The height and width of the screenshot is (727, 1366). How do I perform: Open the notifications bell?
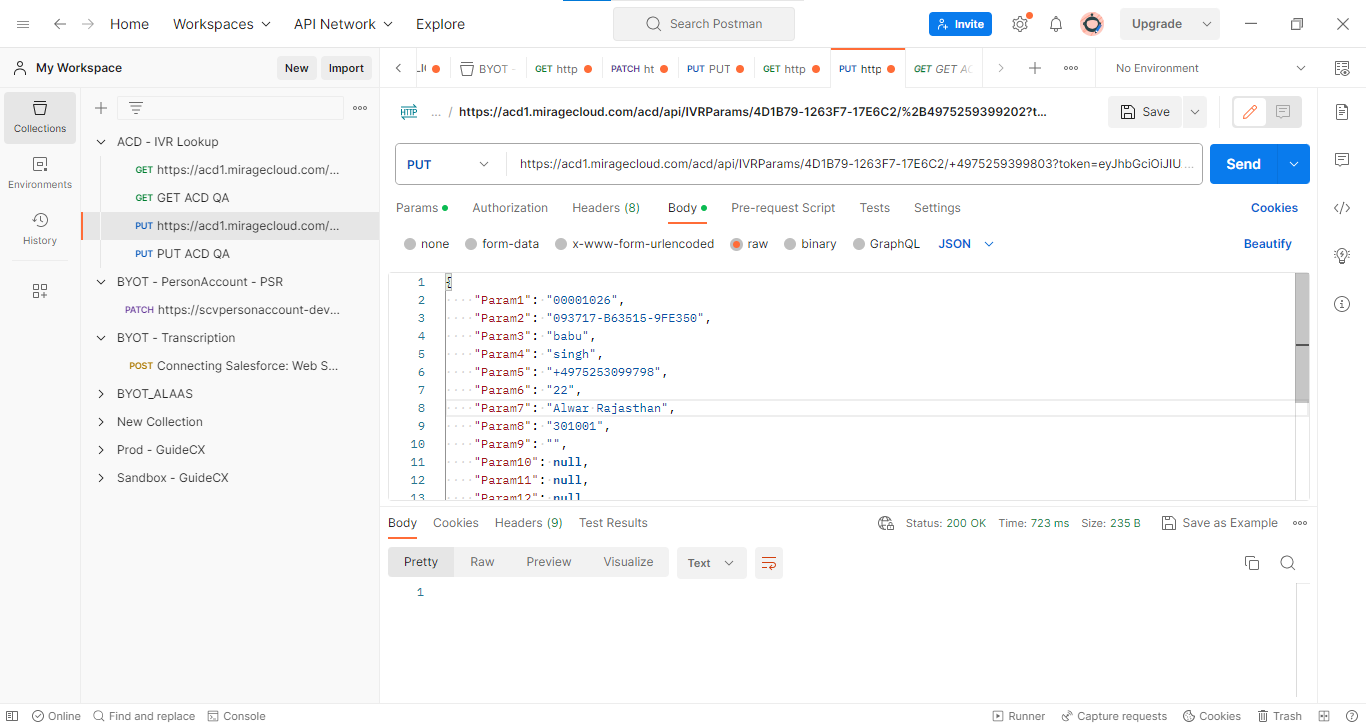click(1056, 24)
